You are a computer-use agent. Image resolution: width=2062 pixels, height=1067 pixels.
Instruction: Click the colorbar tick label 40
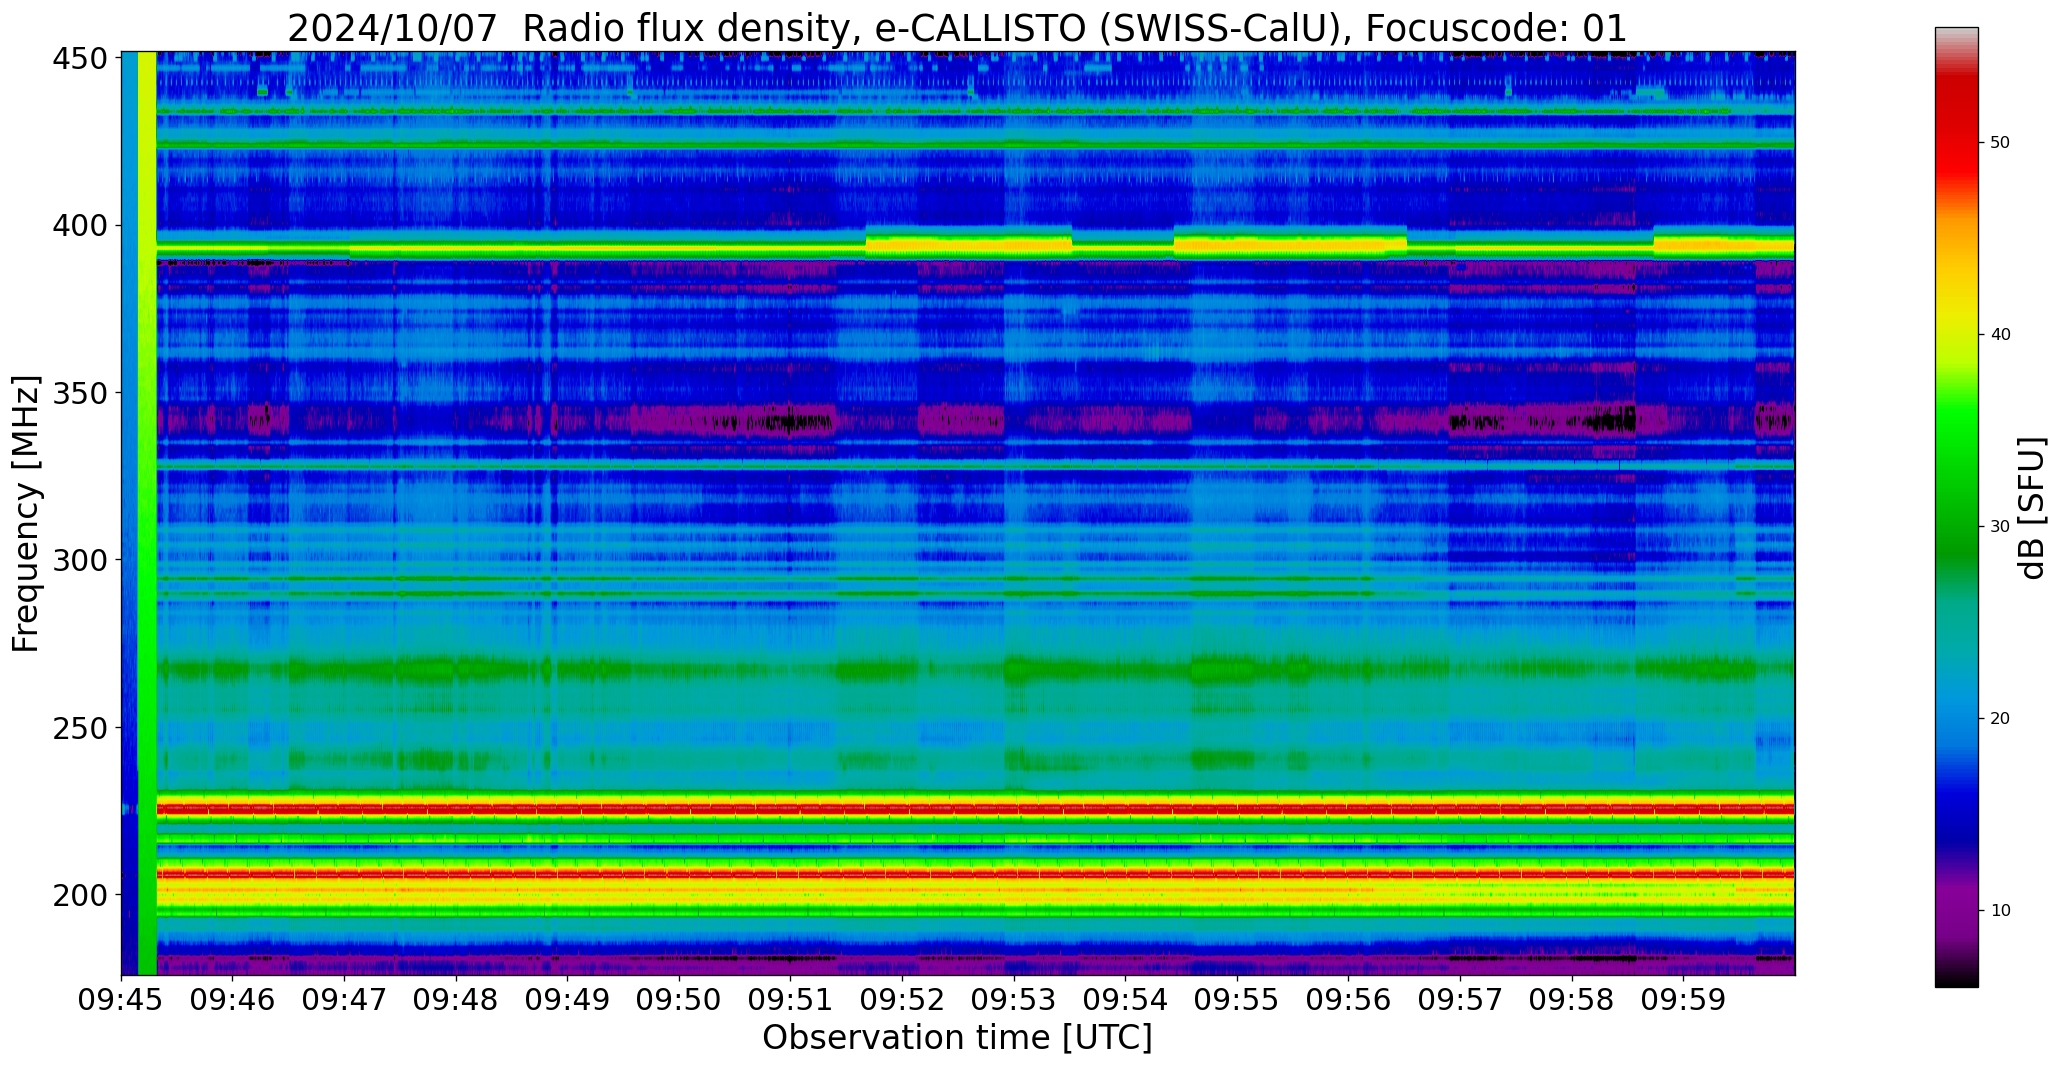tap(2000, 335)
